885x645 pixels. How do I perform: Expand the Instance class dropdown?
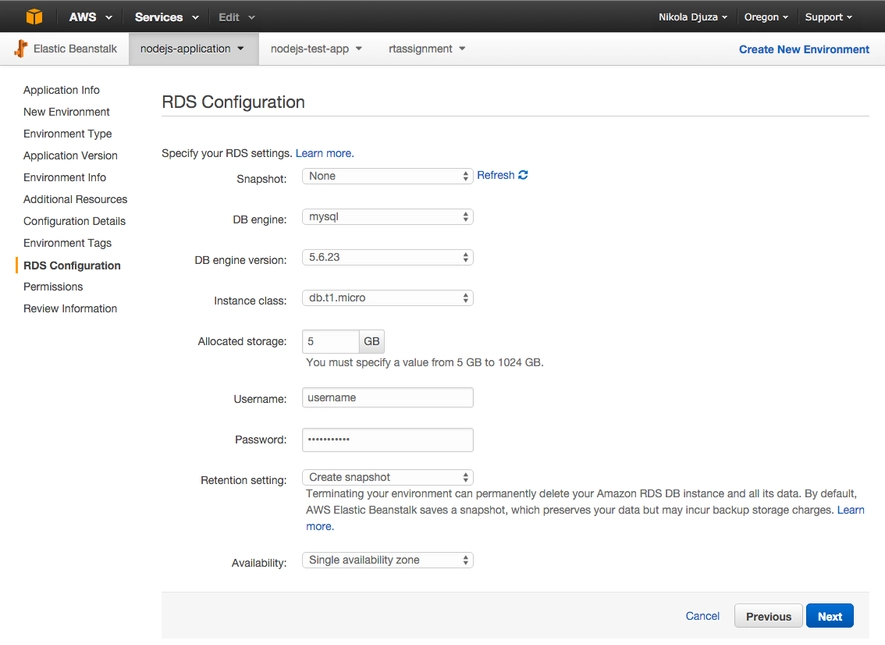[387, 298]
